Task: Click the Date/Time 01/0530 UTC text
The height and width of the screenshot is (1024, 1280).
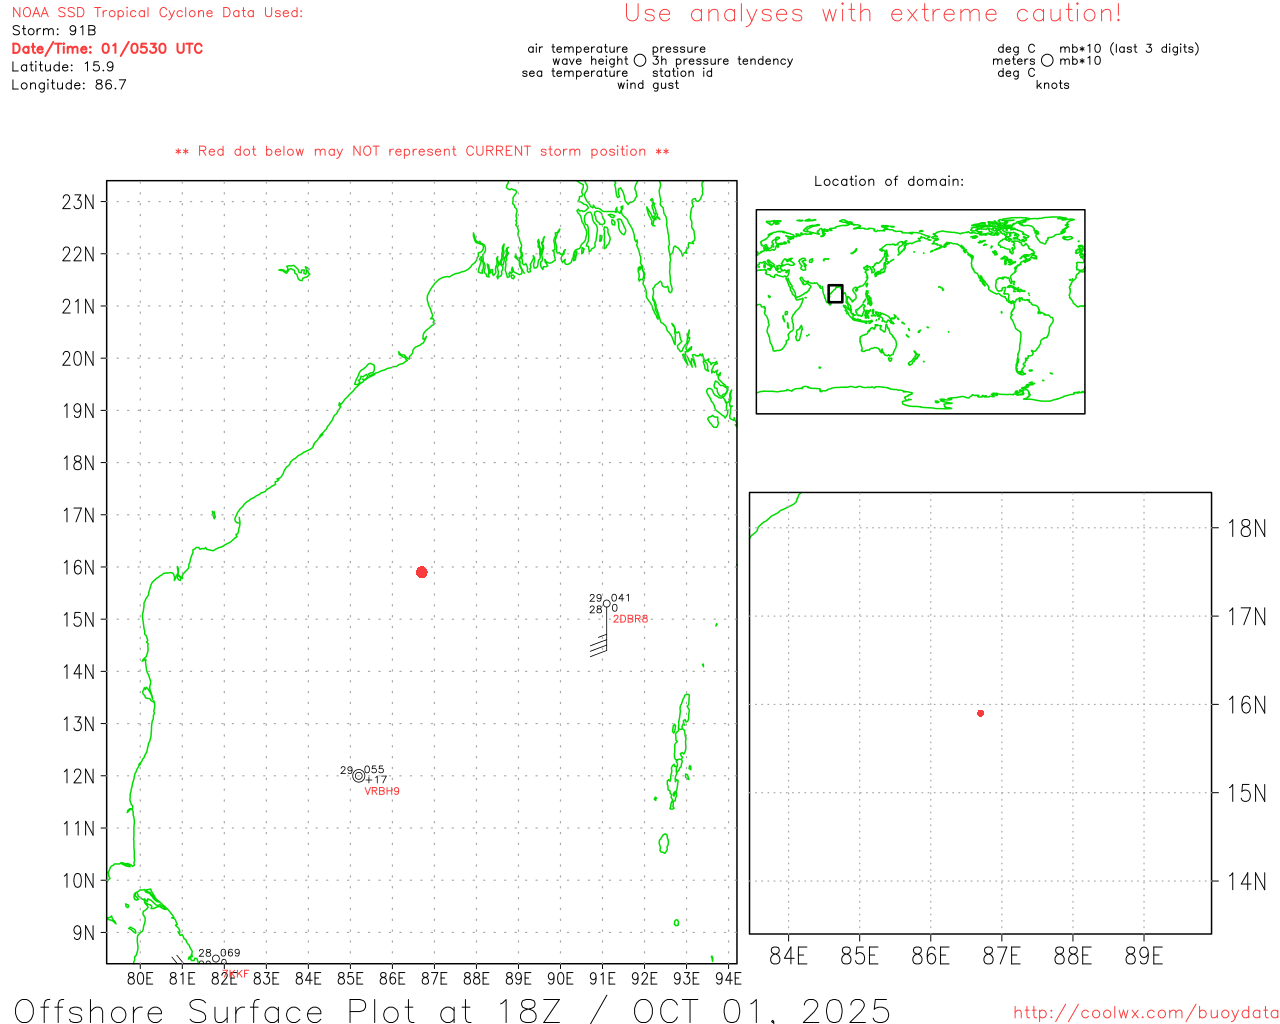Action: tap(107, 49)
